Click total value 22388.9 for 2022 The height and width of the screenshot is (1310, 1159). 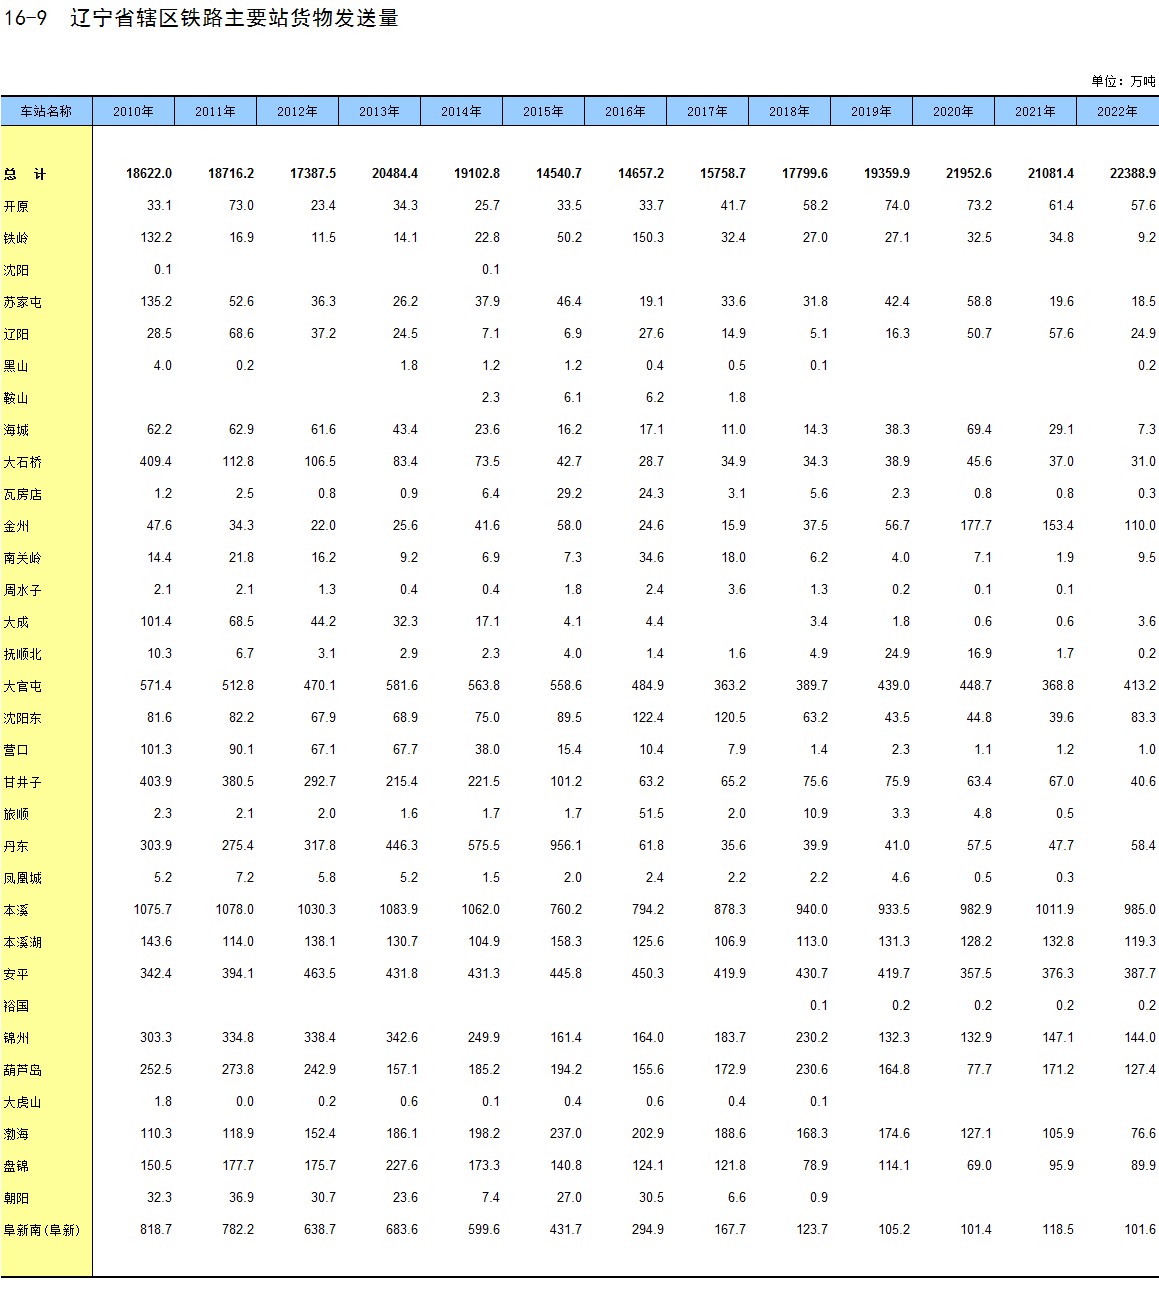coord(1133,174)
